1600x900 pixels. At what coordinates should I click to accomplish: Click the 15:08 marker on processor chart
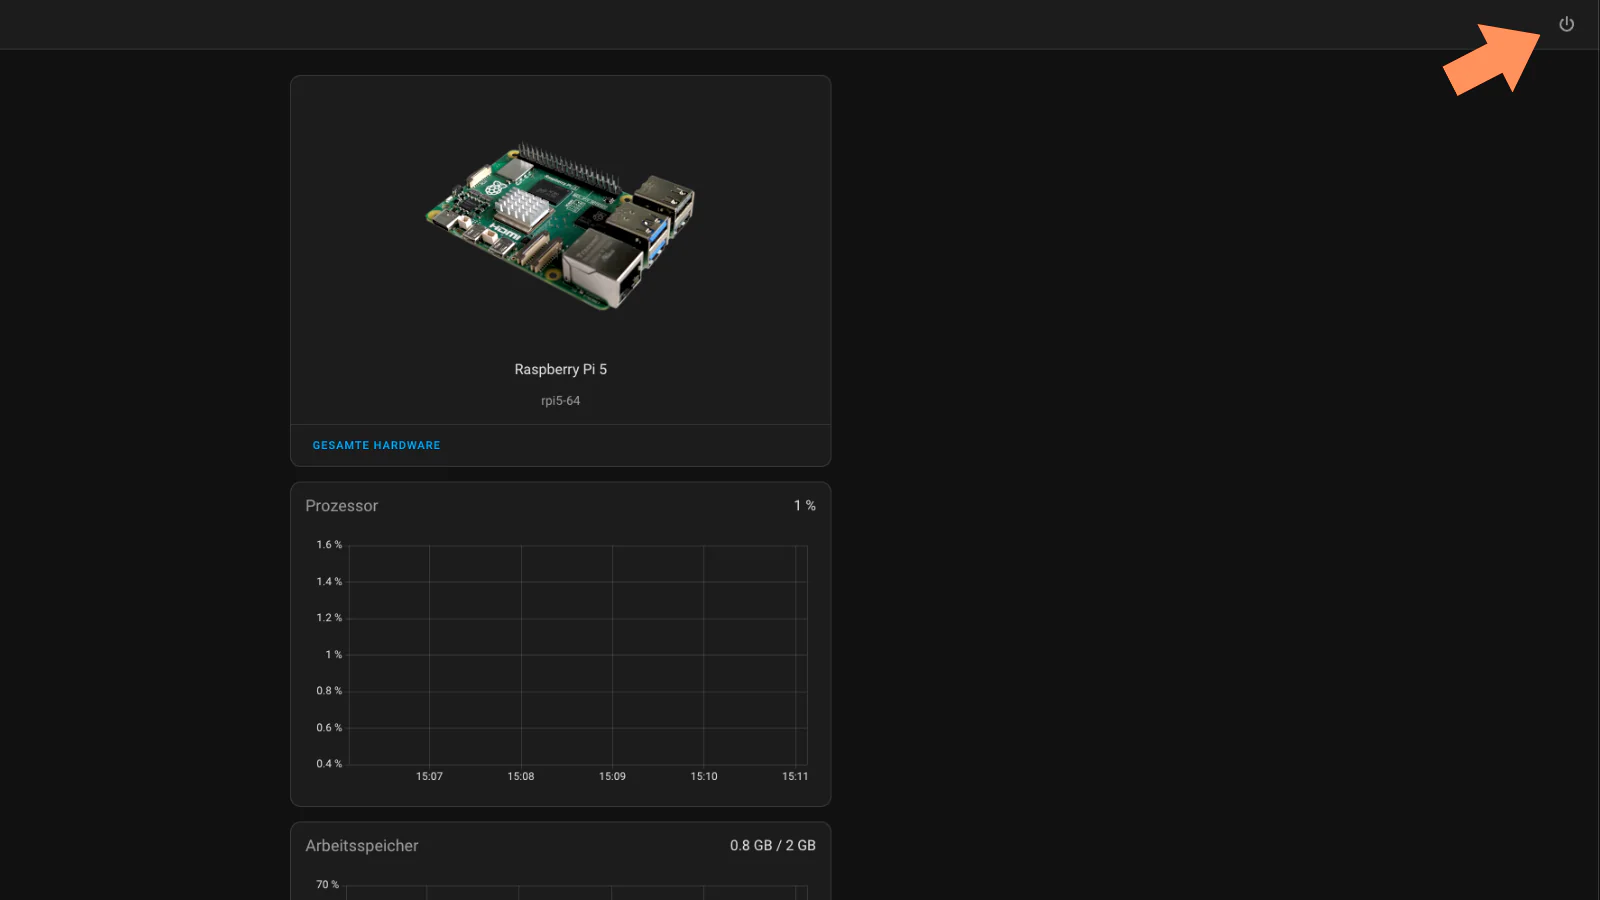[x=521, y=776]
